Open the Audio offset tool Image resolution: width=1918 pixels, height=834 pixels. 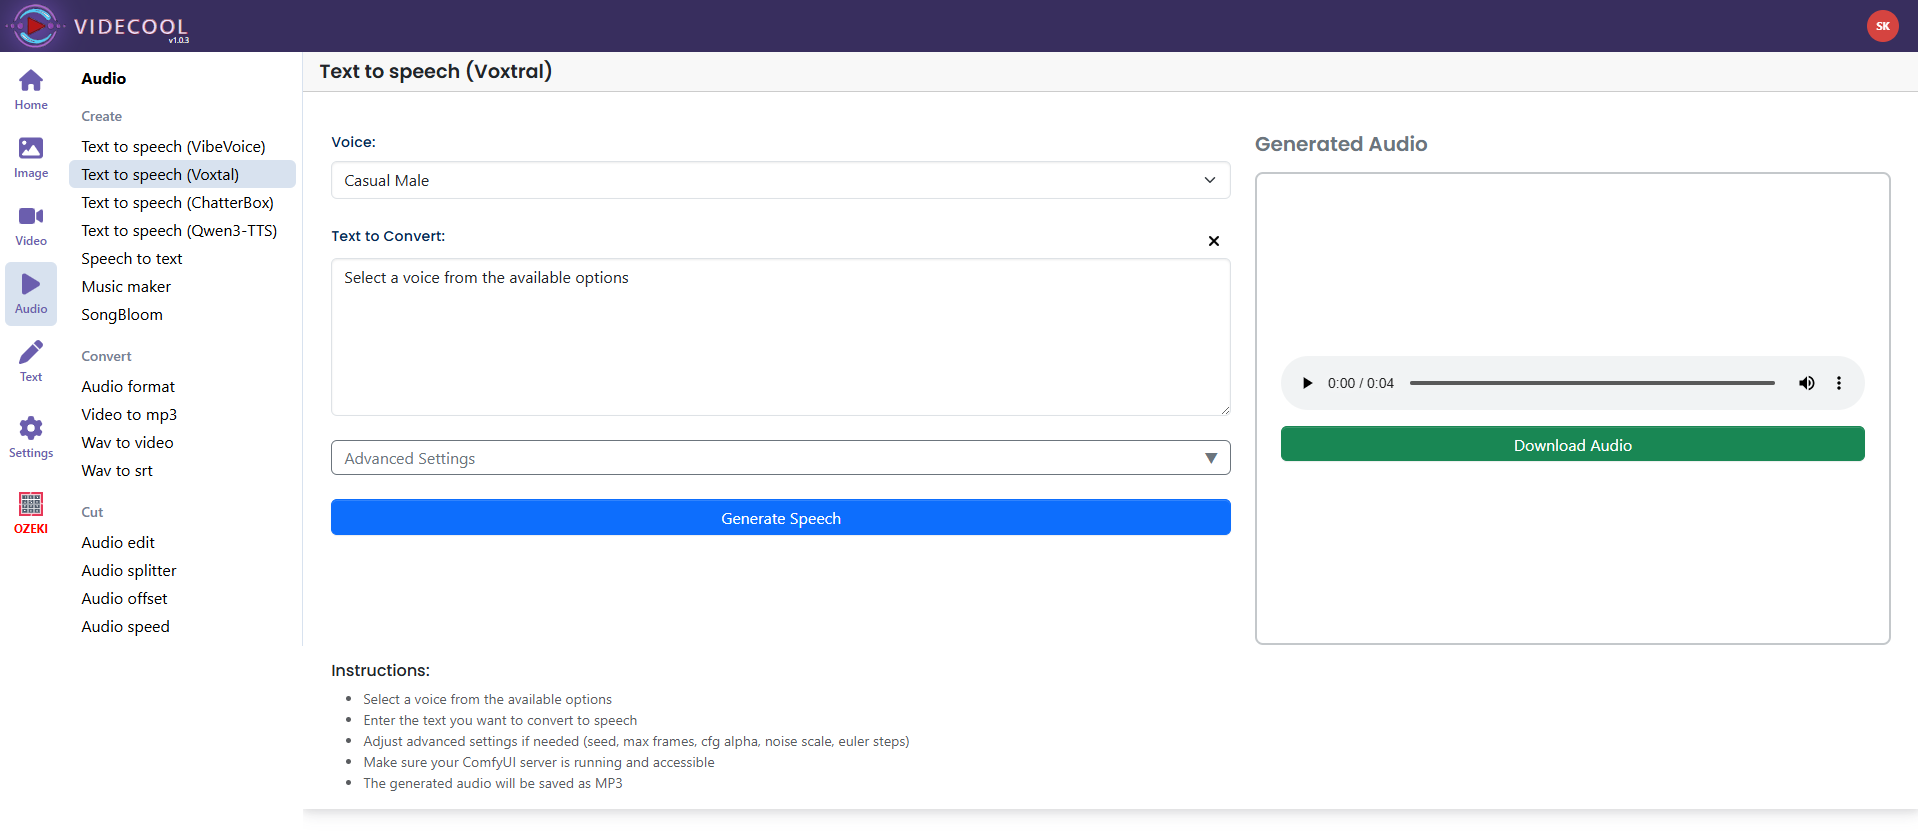[124, 598]
